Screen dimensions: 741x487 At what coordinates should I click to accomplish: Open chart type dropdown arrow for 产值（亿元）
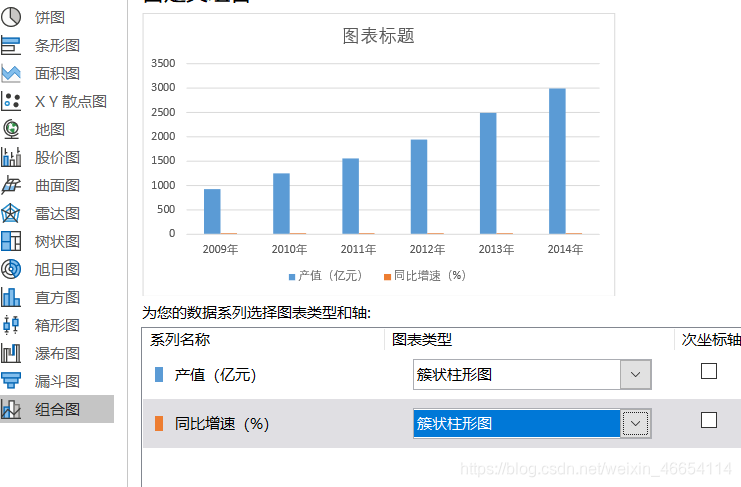636,375
